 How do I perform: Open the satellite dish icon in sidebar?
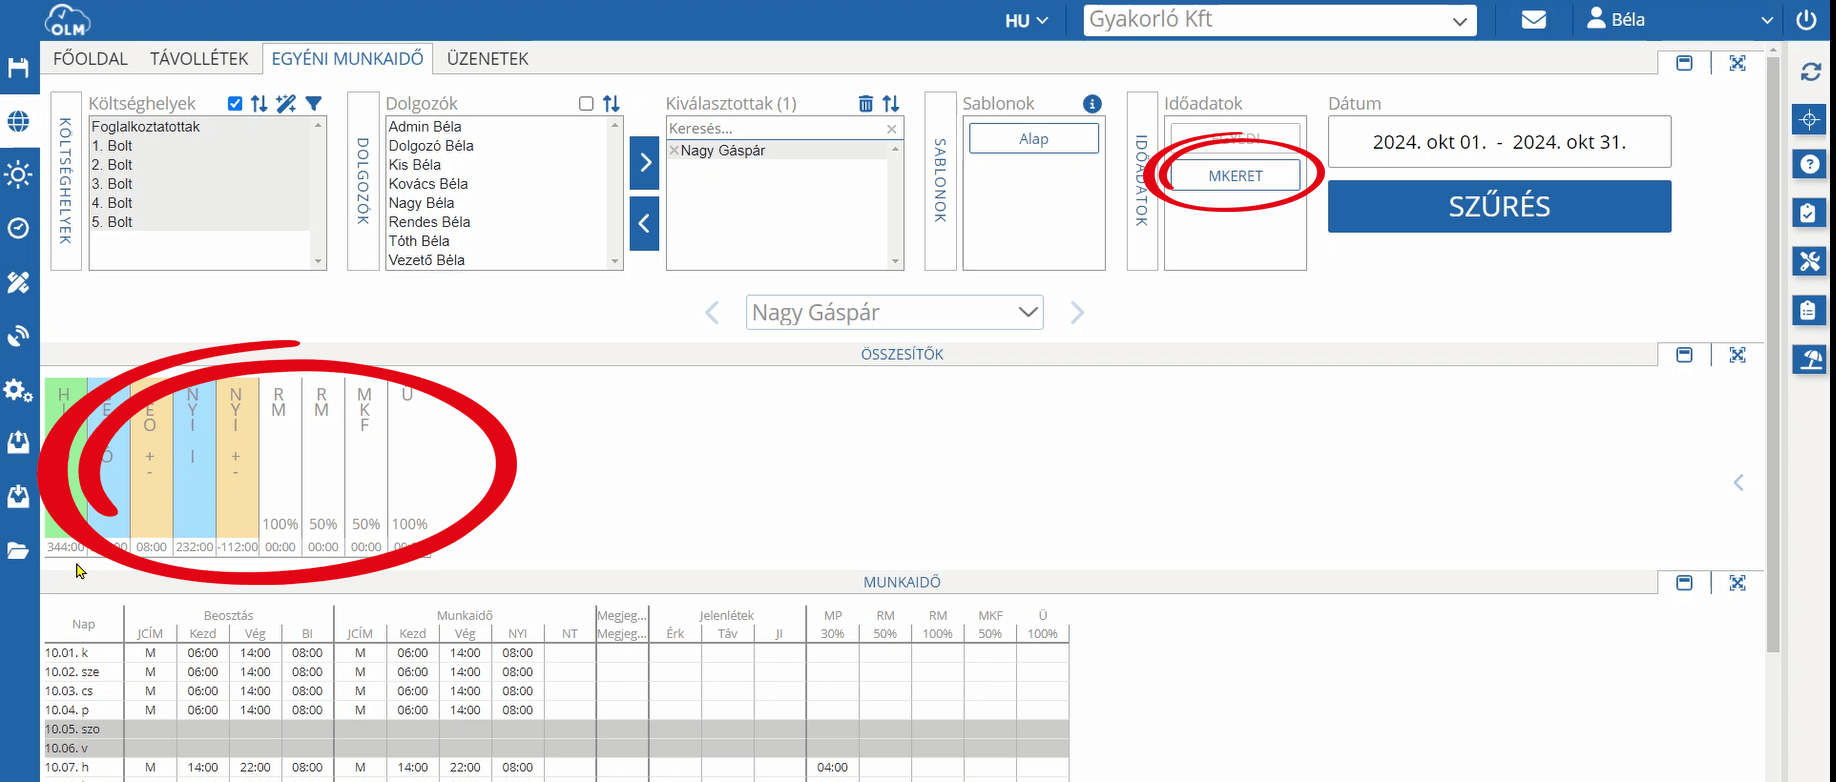(x=18, y=336)
